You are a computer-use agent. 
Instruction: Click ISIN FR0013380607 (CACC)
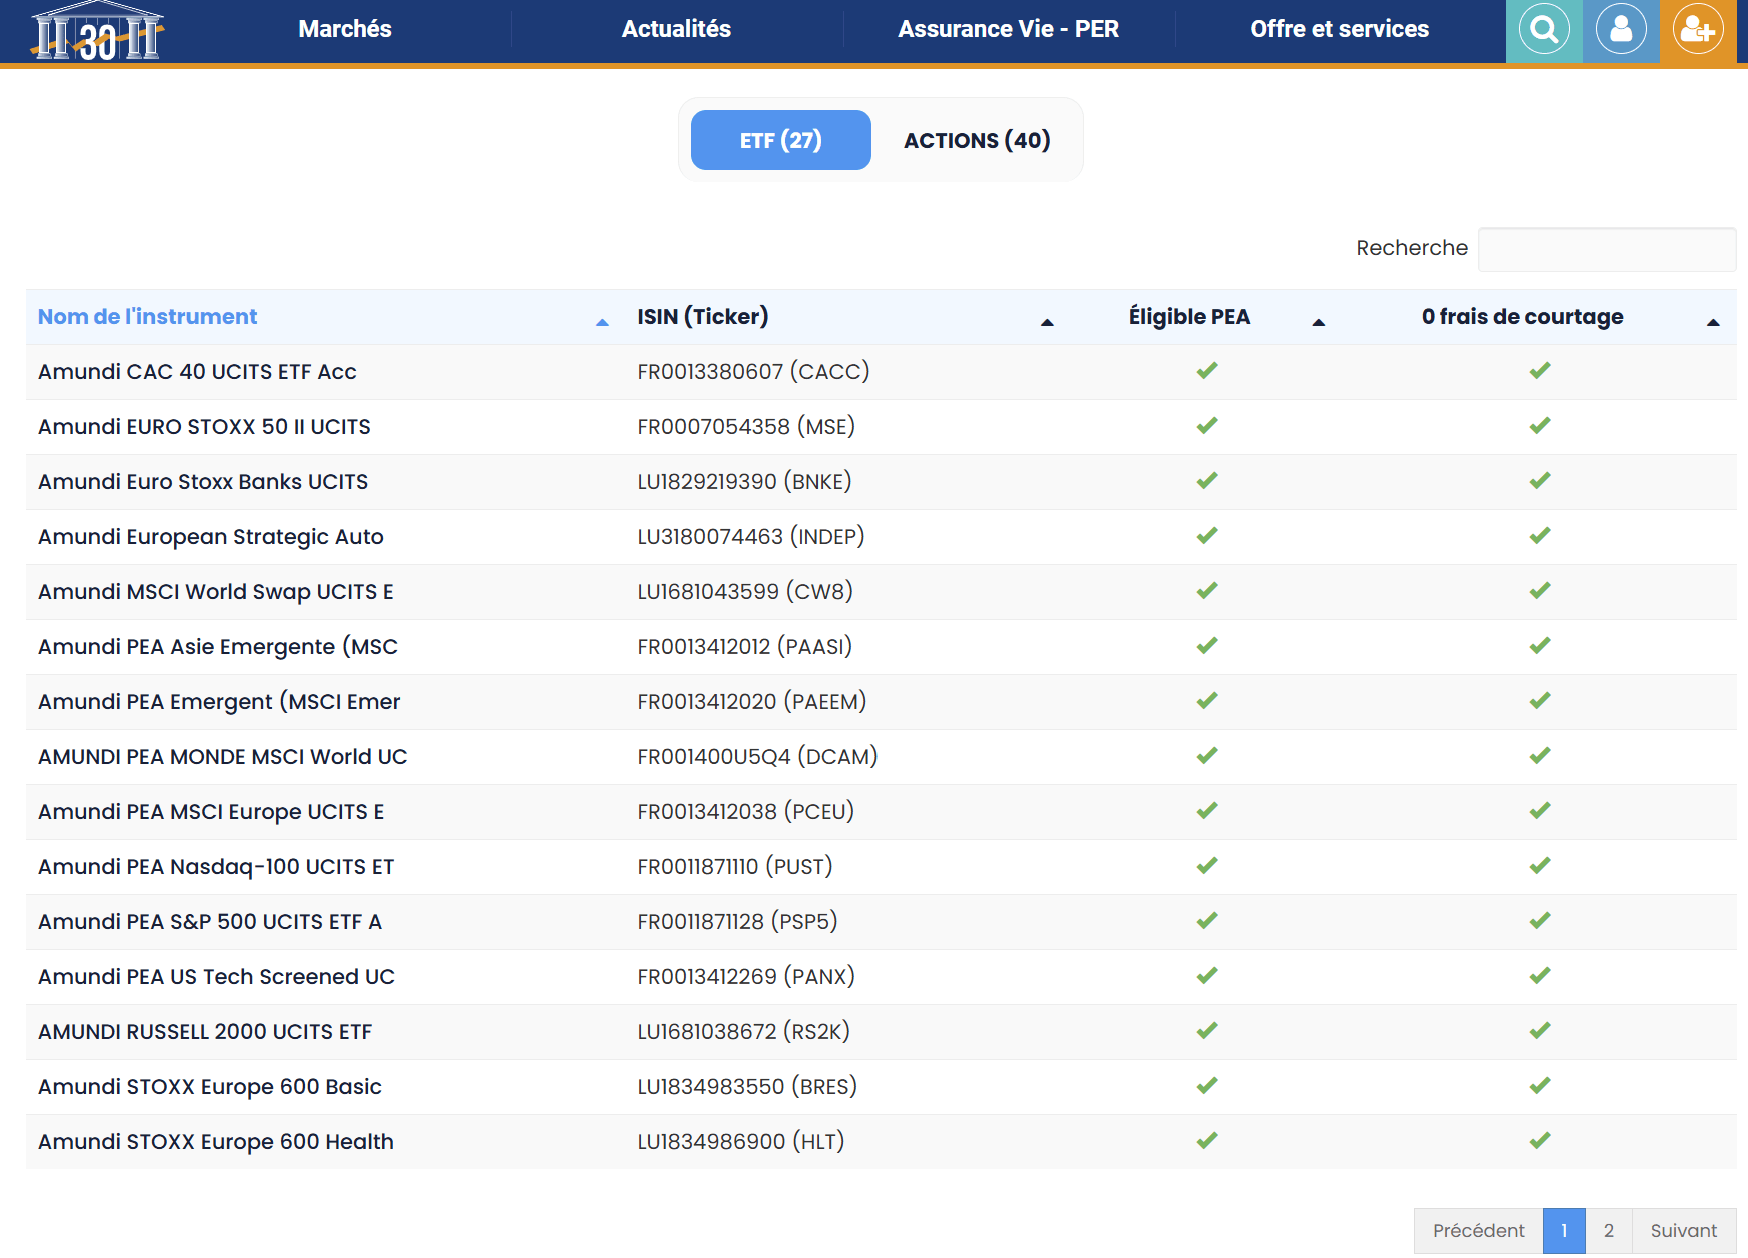(753, 372)
